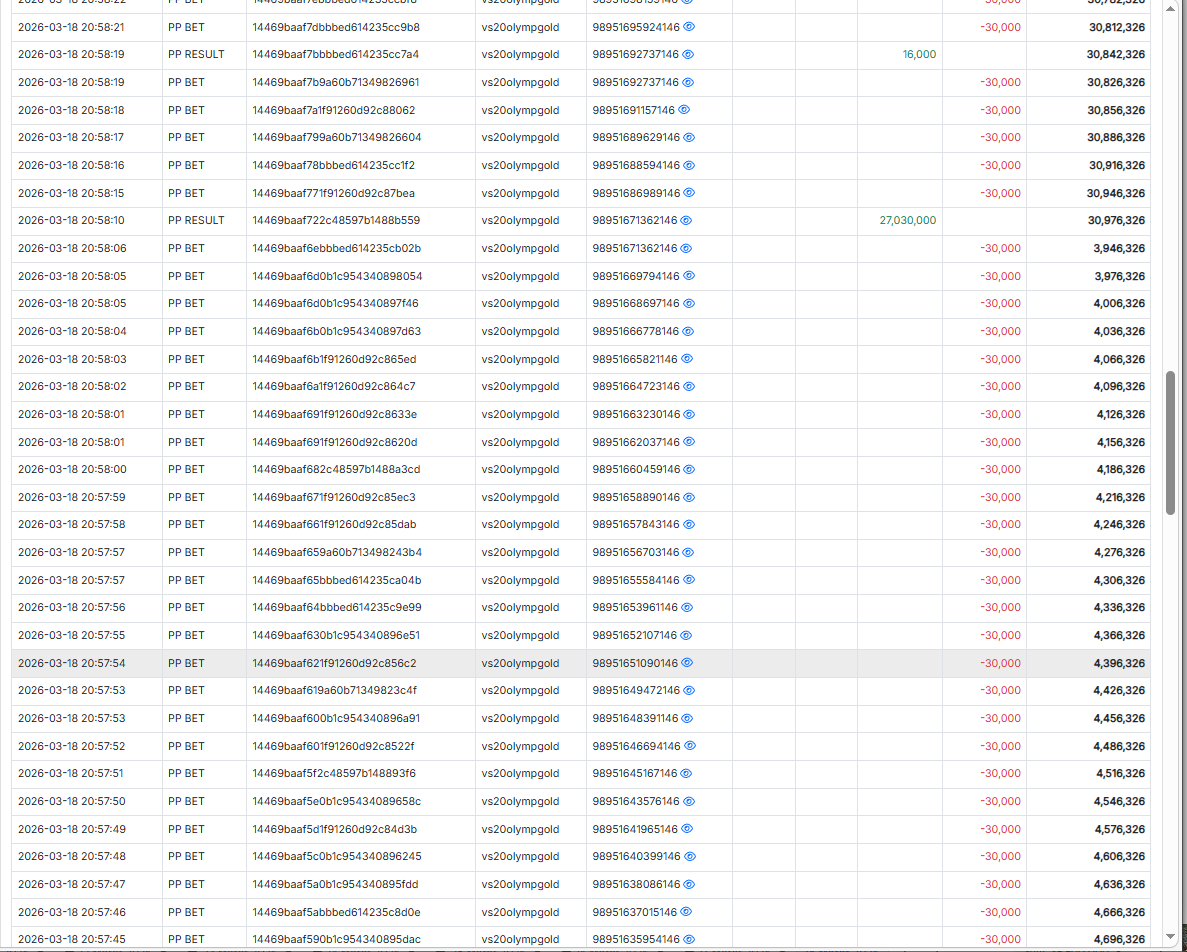1187x952 pixels.
Task: Open the eye icon for 98951649472146
Action: point(690,690)
